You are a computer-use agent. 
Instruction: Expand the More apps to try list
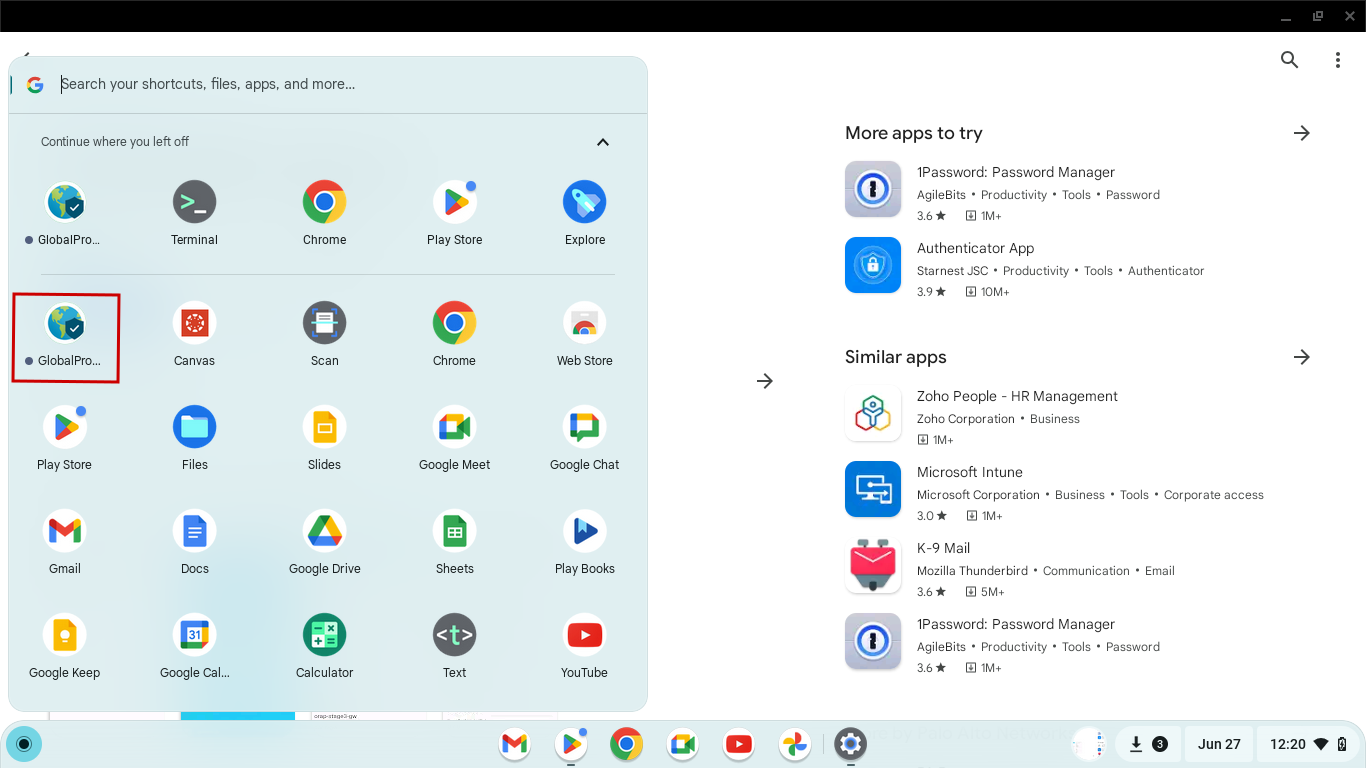[x=1302, y=133]
